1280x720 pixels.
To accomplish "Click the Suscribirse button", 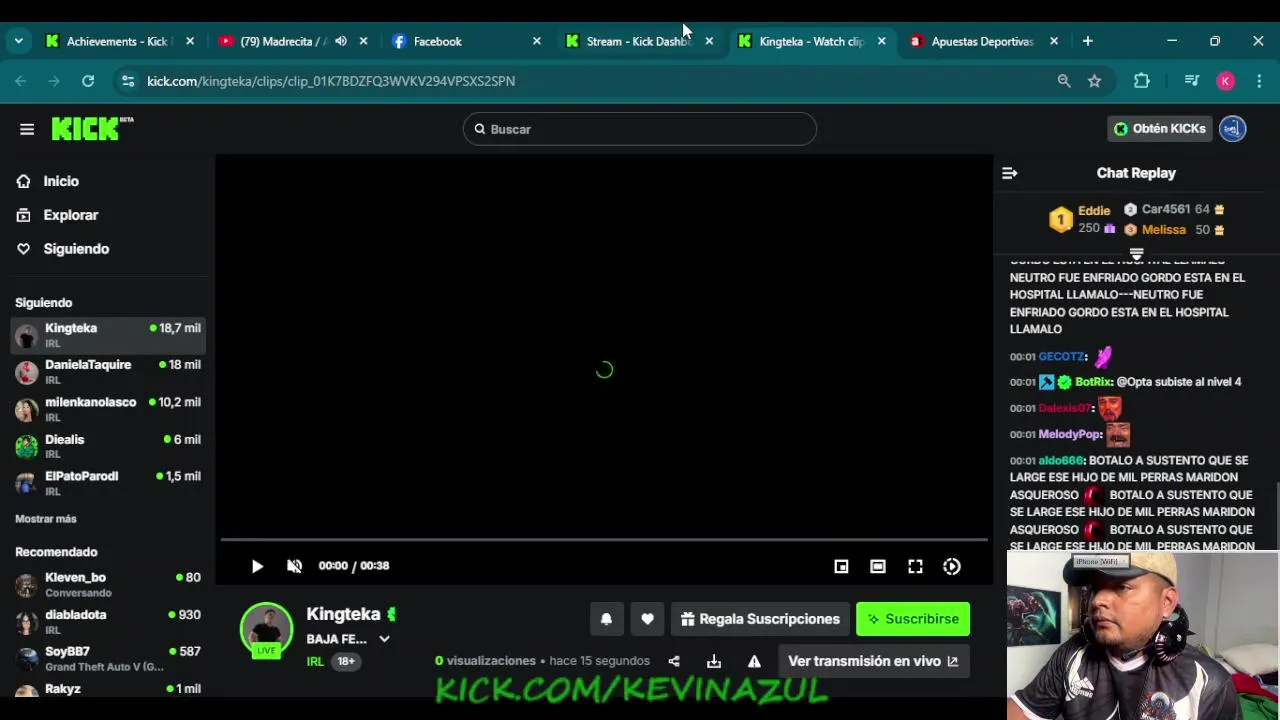I will coord(913,619).
